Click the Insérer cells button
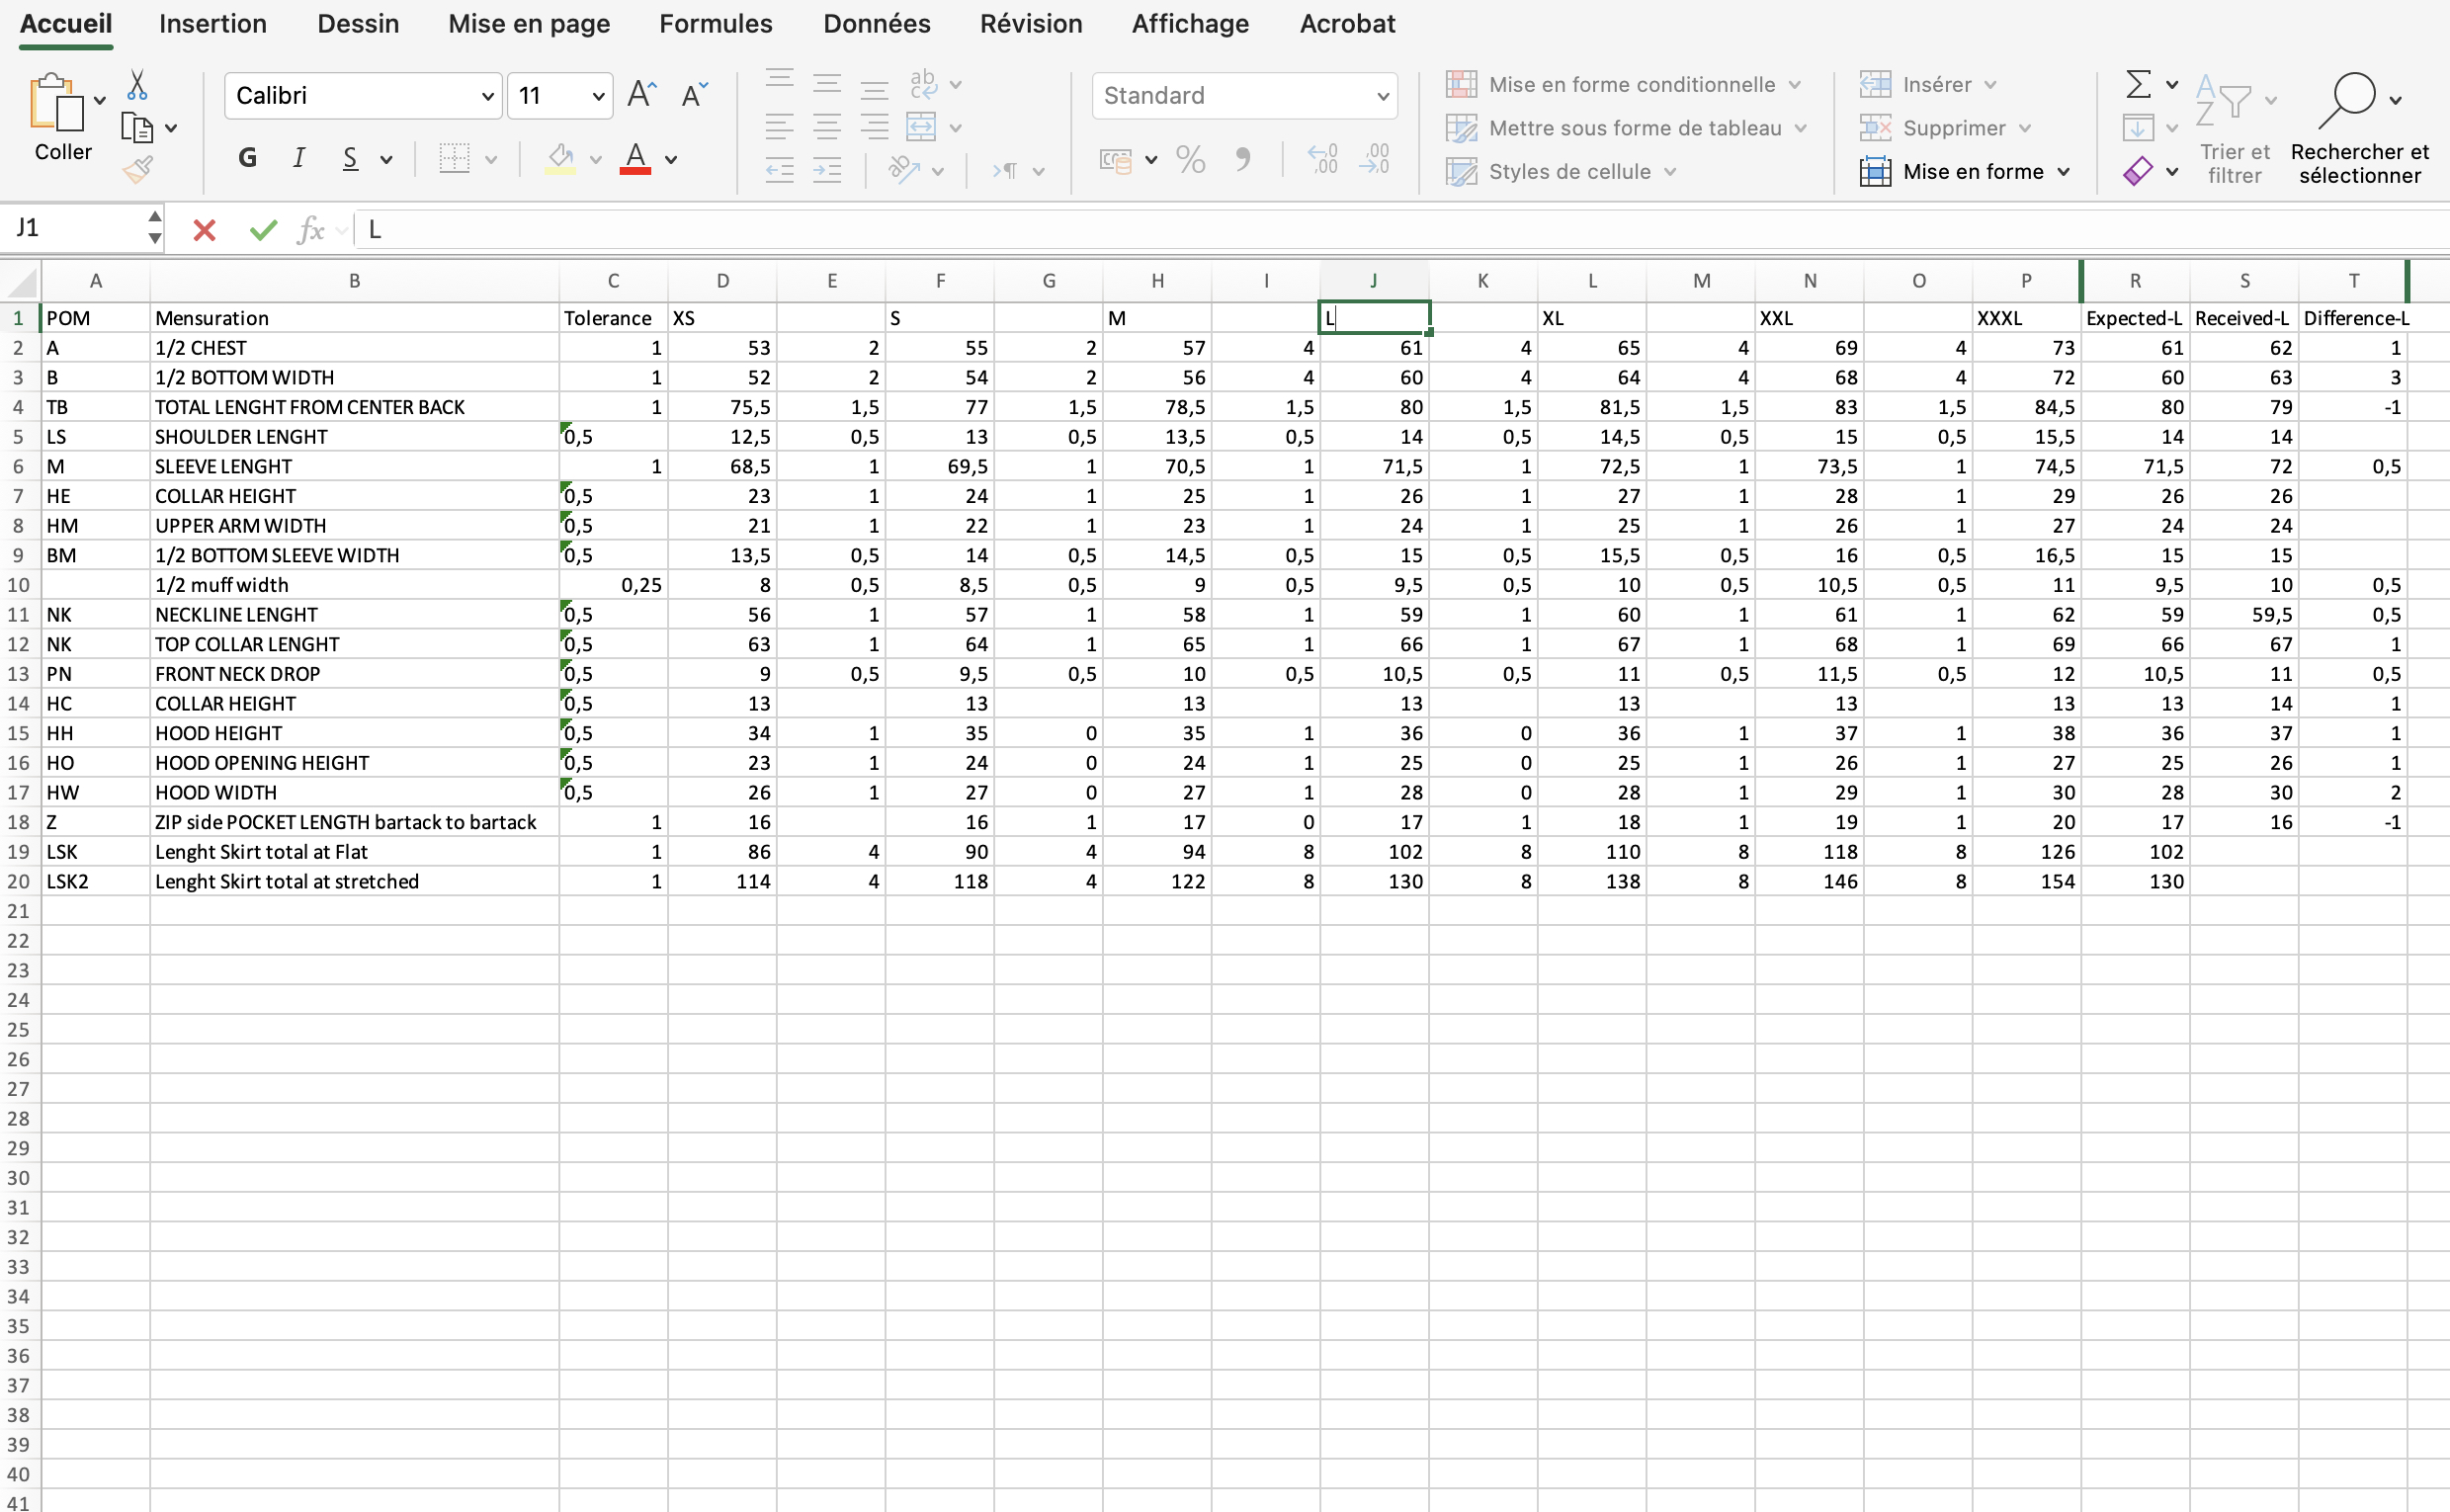 click(1928, 84)
